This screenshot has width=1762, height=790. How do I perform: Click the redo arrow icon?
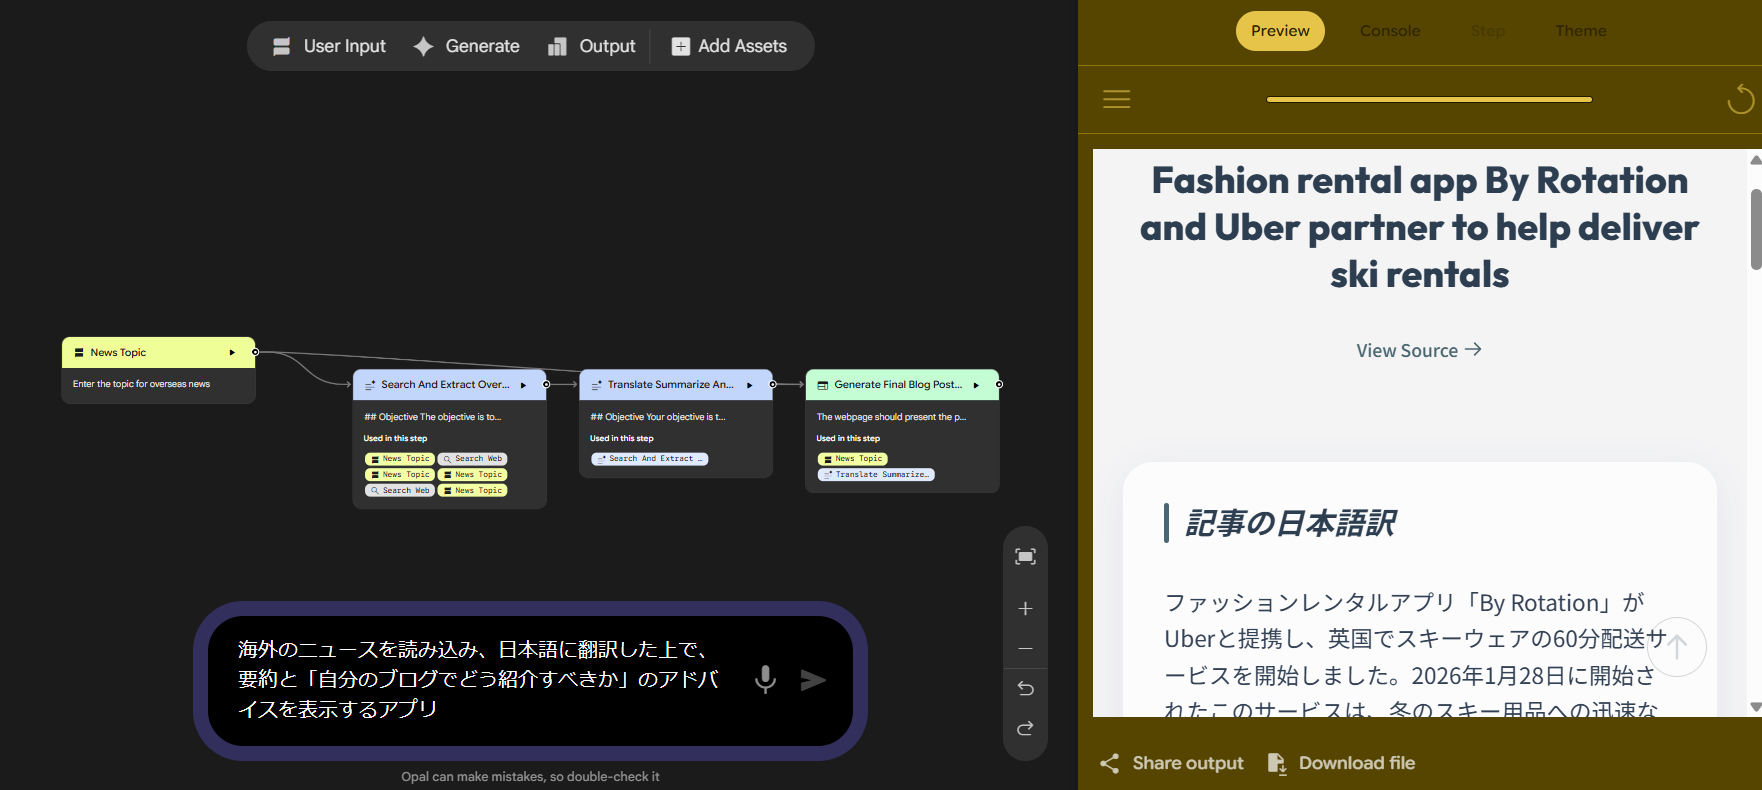click(x=1025, y=729)
